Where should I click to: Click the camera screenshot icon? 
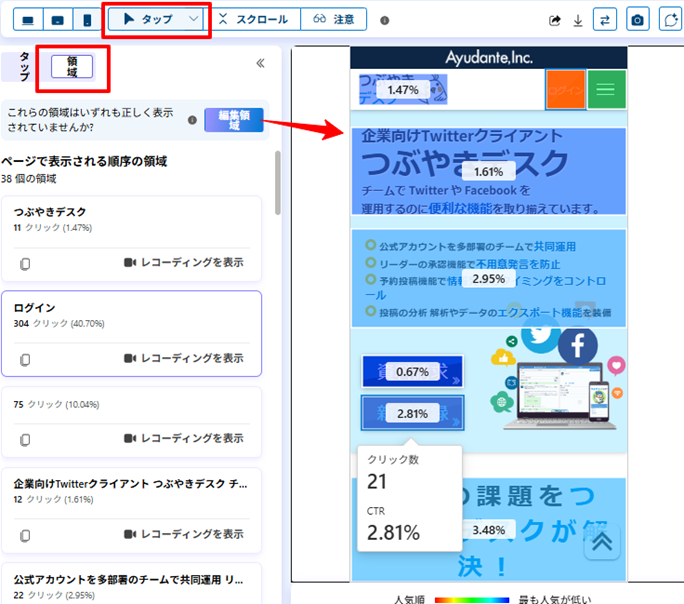click(637, 20)
